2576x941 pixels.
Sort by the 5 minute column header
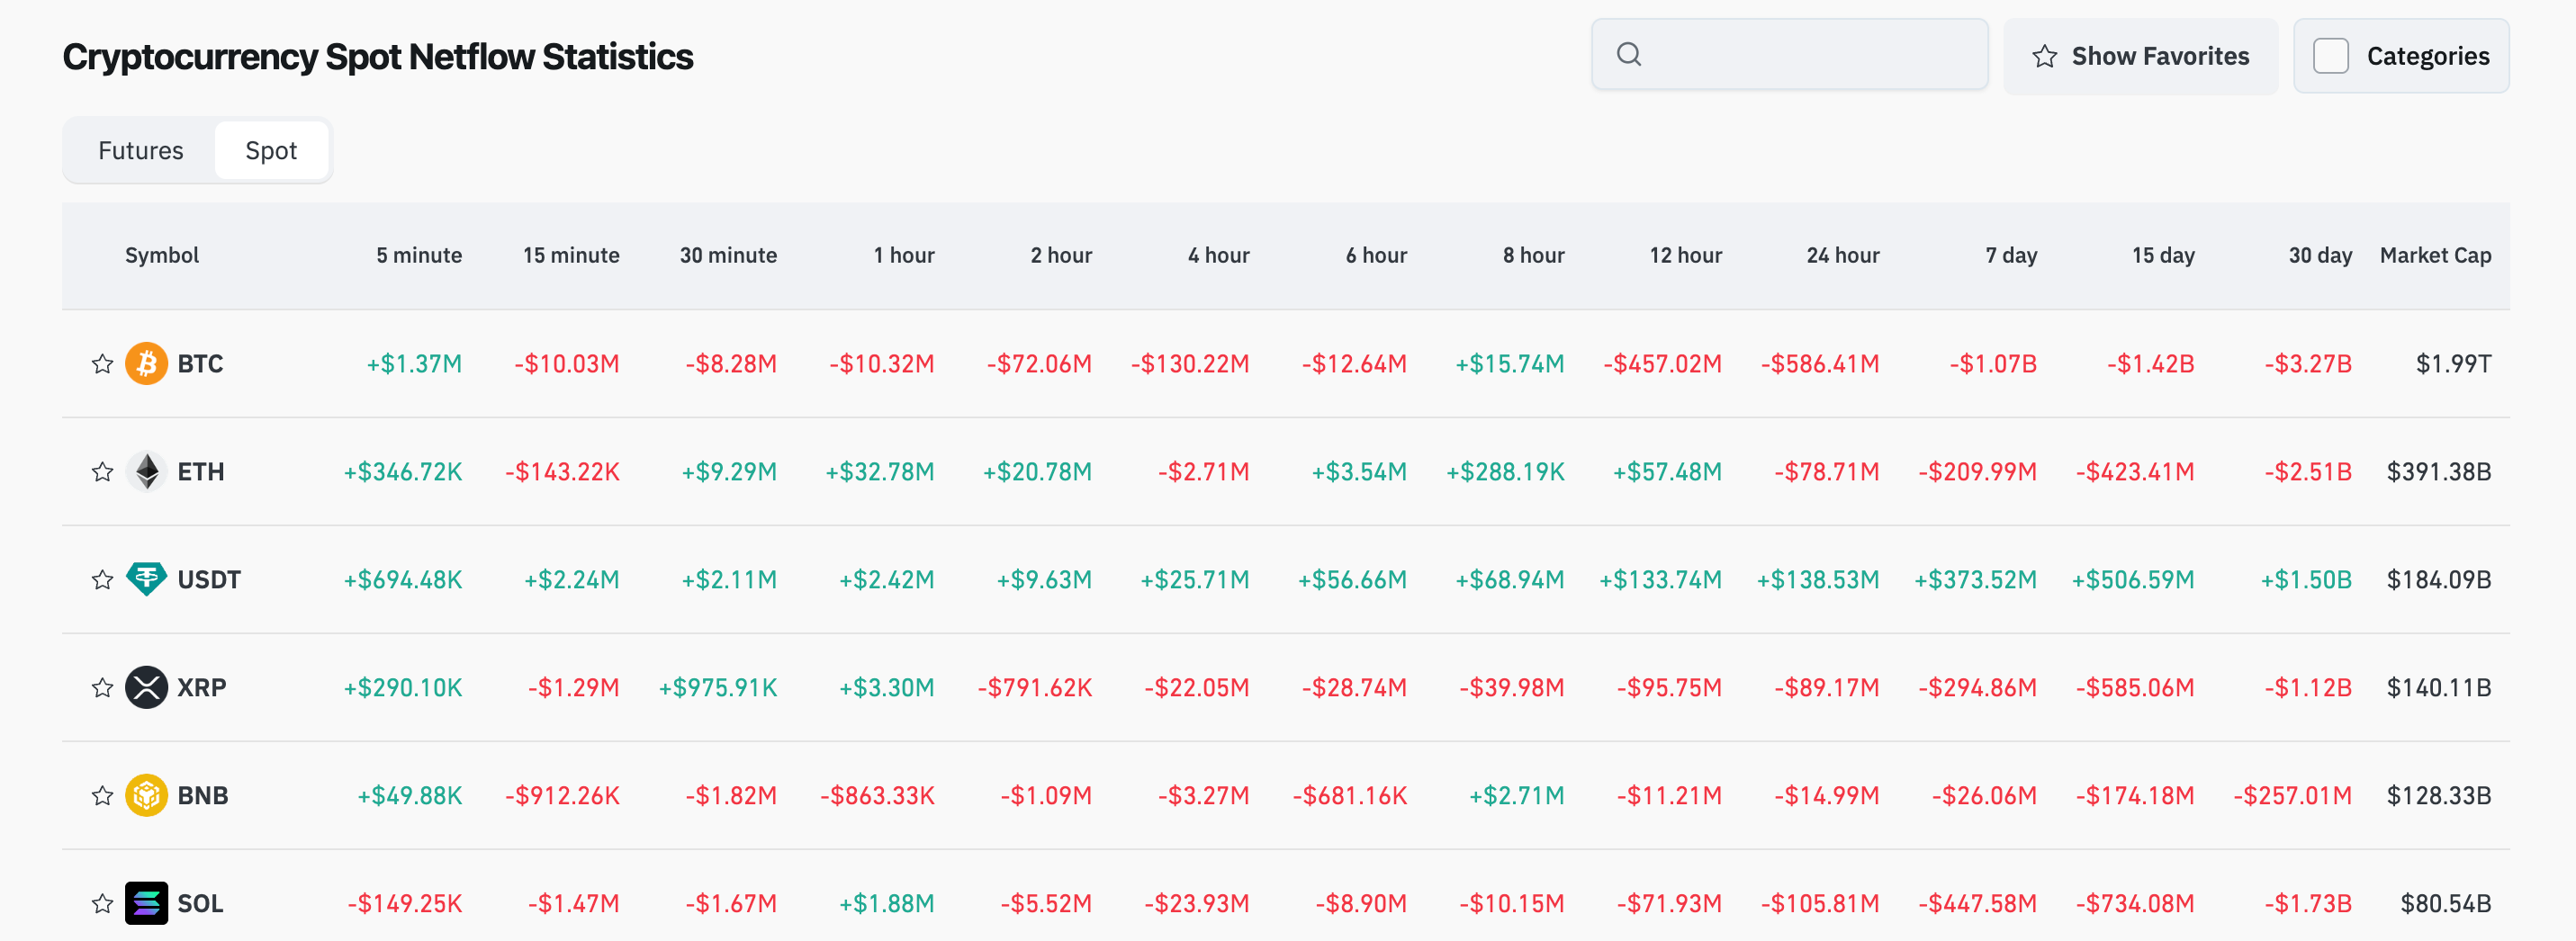[419, 255]
